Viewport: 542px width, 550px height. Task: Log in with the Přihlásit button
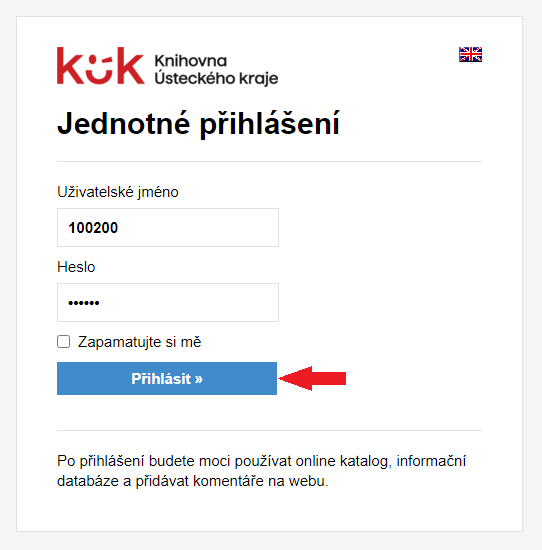click(x=167, y=378)
